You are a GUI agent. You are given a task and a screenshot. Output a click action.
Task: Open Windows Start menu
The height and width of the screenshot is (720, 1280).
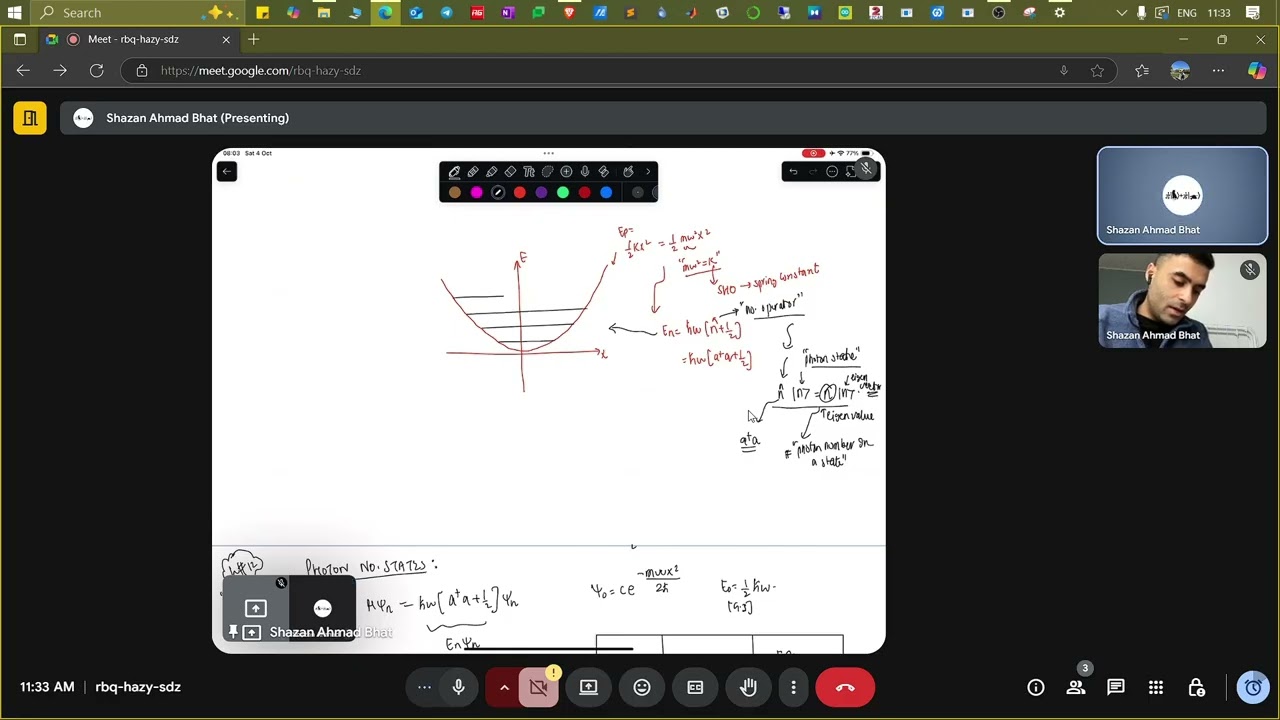coord(14,13)
